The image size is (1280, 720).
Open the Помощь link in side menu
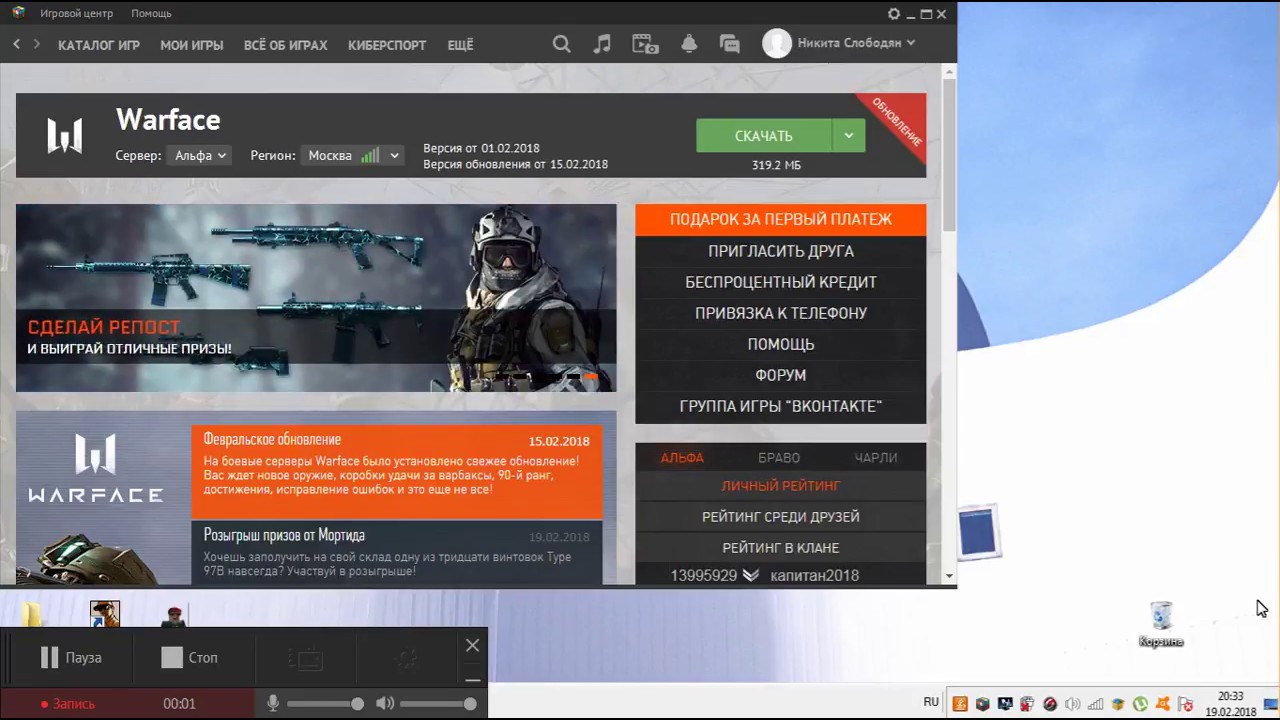(x=781, y=344)
